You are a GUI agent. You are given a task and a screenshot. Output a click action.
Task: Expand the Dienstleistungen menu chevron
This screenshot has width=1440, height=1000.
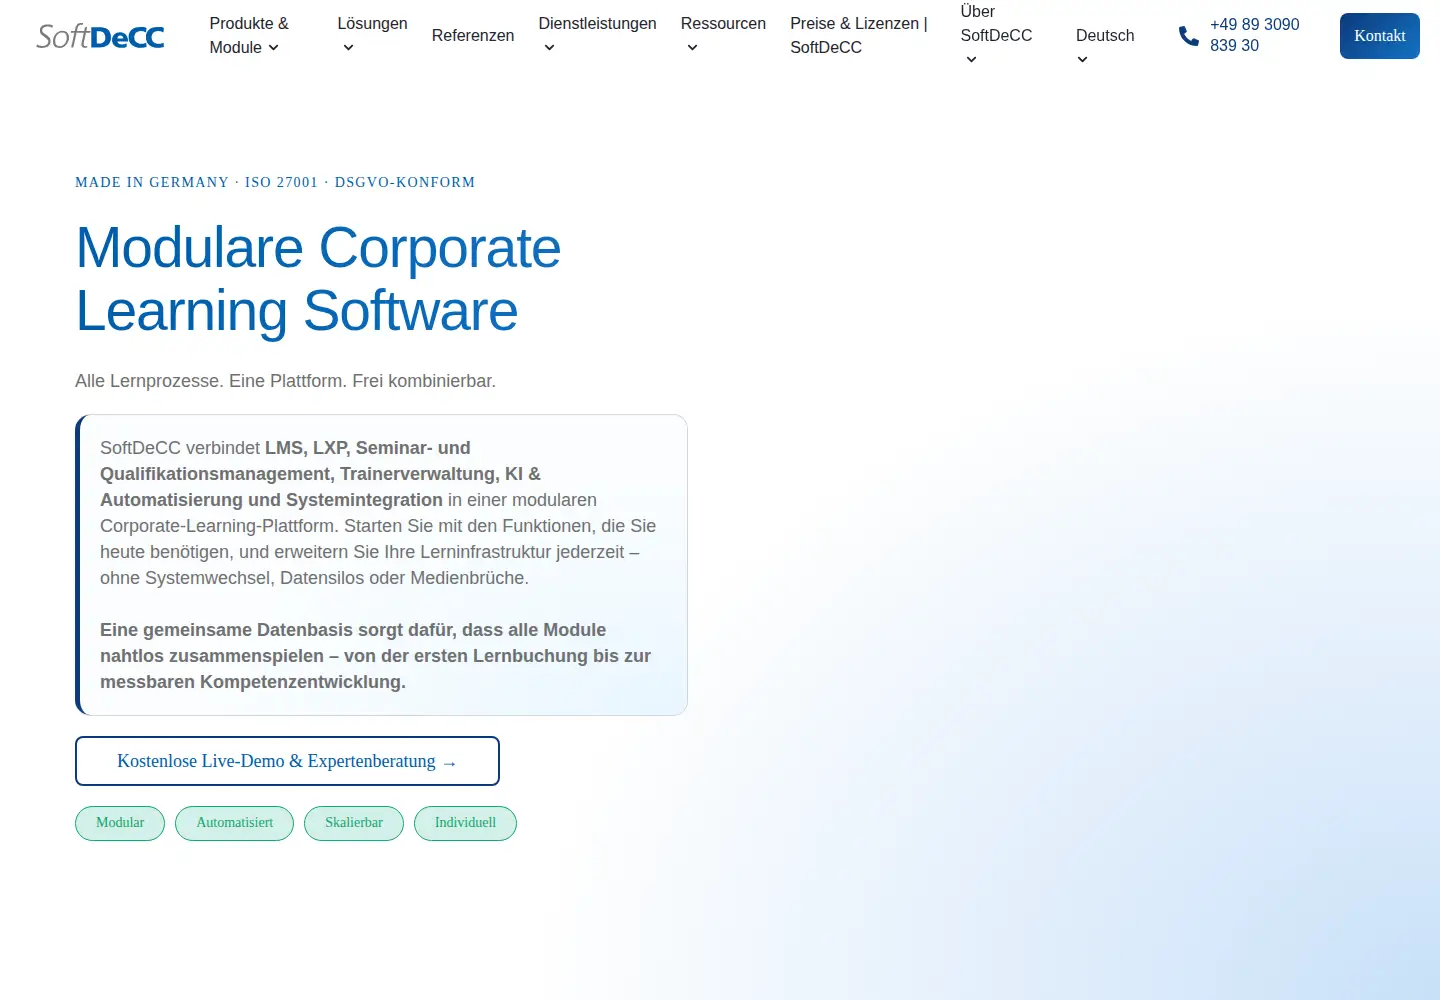tap(549, 48)
